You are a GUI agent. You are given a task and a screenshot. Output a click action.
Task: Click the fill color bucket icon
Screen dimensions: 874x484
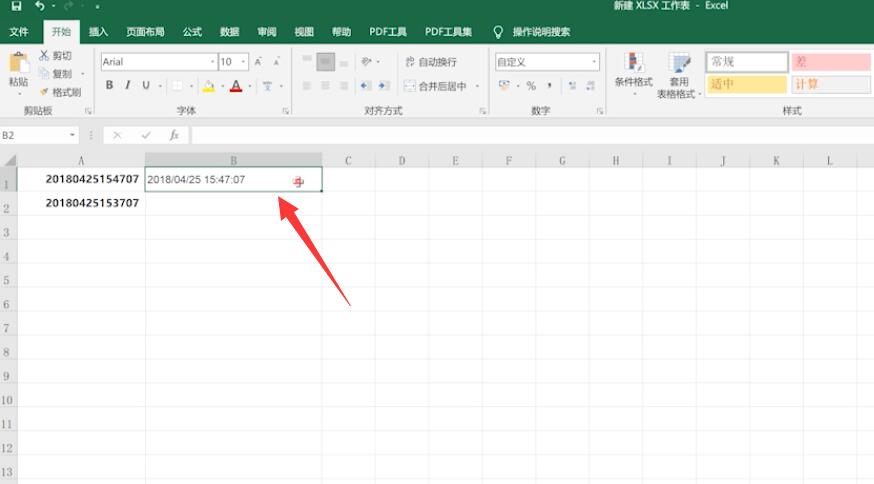tap(208, 86)
